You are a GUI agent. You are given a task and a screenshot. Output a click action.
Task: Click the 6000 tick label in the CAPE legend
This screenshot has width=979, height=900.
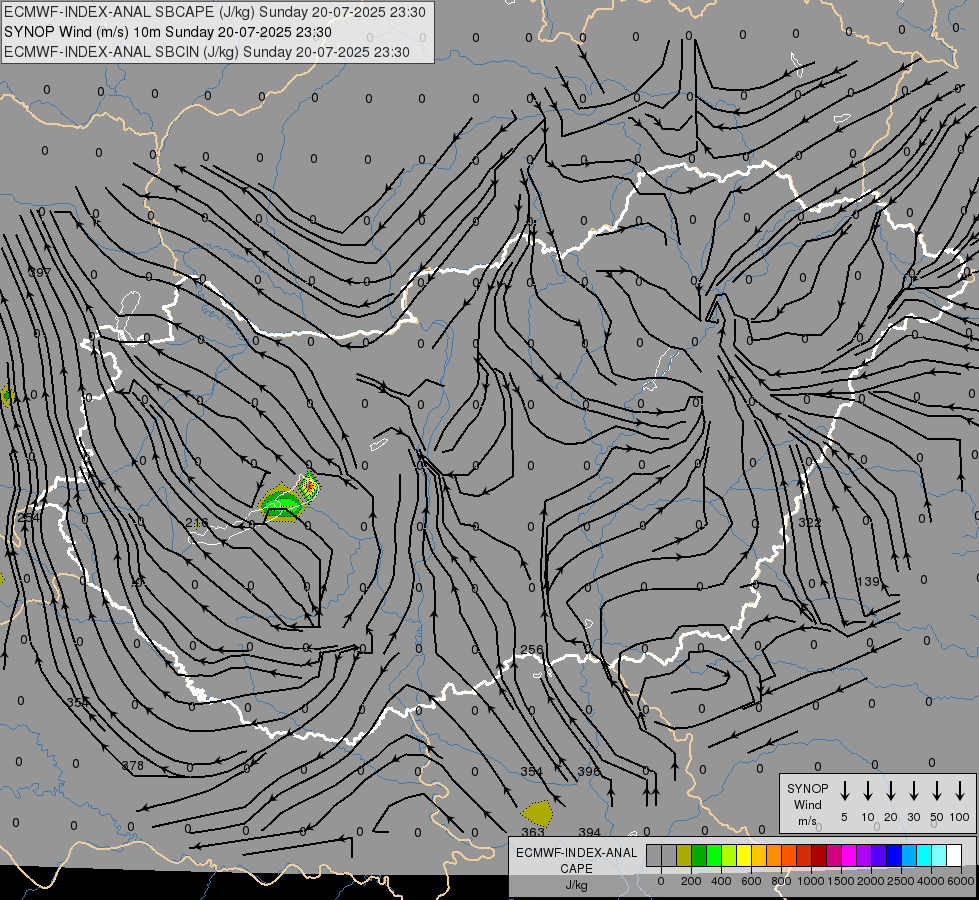click(961, 881)
